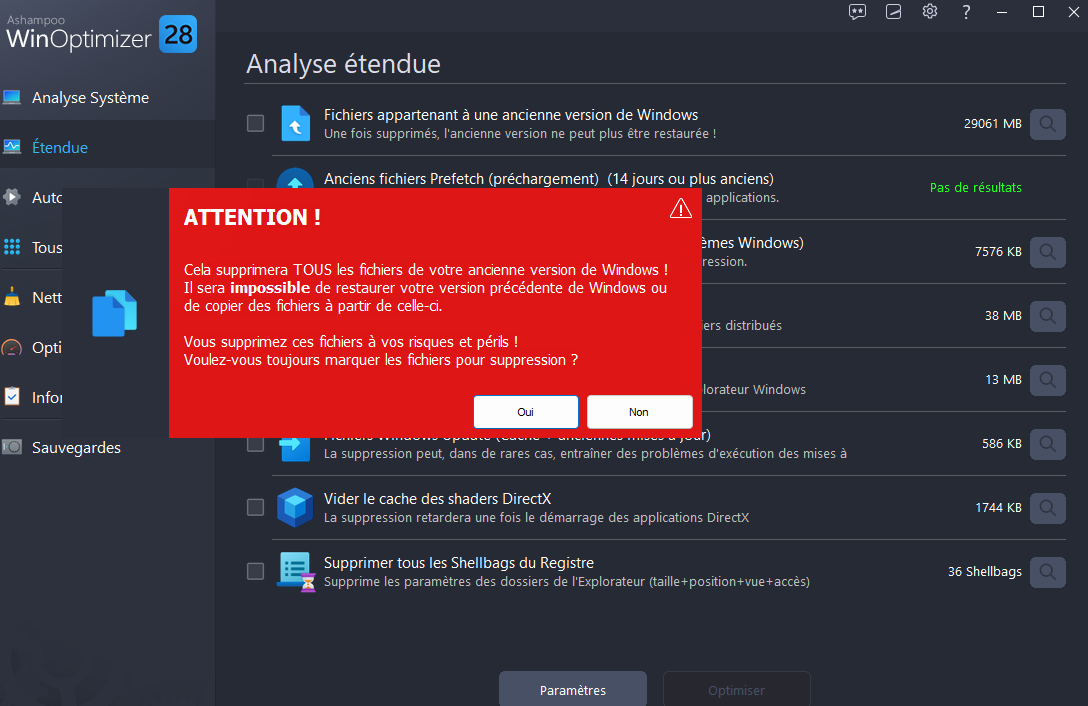Image resolution: width=1088 pixels, height=706 pixels.
Task: Open settings gear in title bar
Action: point(930,12)
